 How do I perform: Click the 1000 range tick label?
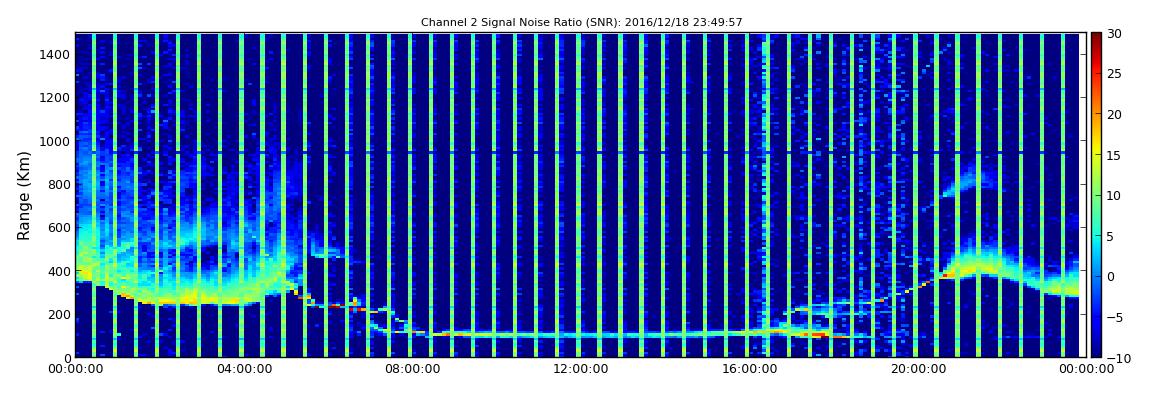(x=56, y=141)
